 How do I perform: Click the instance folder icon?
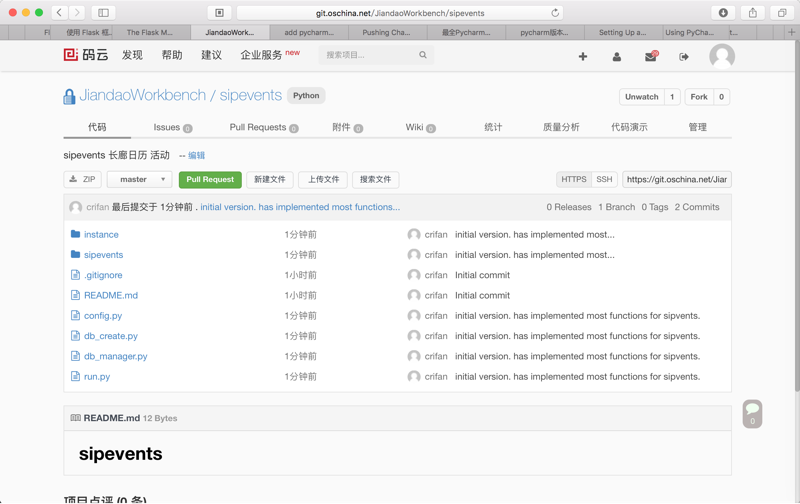pyautogui.click(x=76, y=234)
